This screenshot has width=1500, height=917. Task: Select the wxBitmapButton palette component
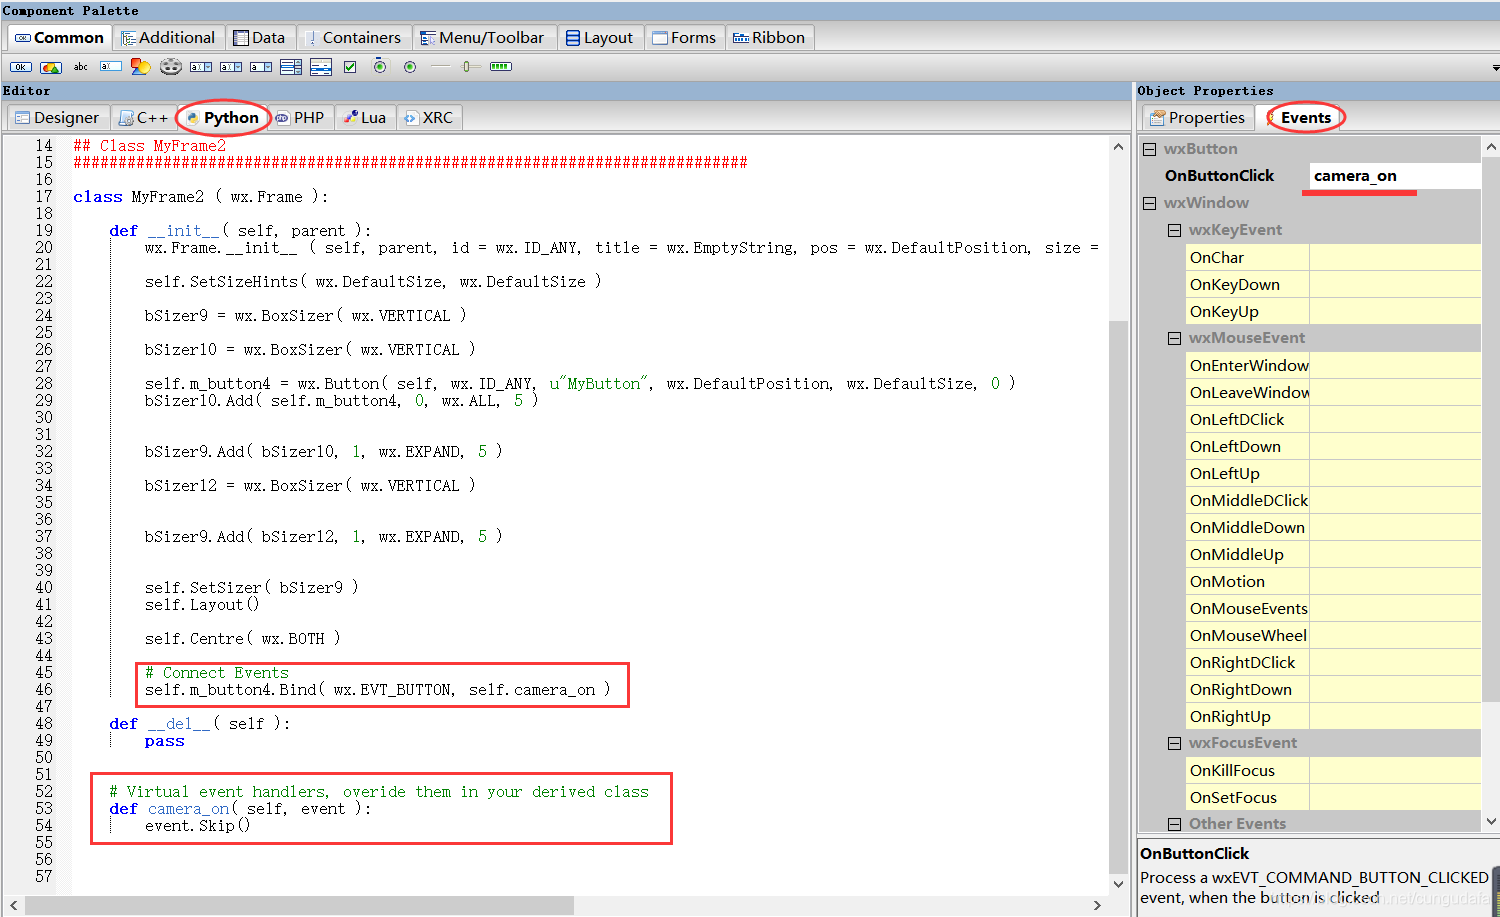[x=51, y=67]
